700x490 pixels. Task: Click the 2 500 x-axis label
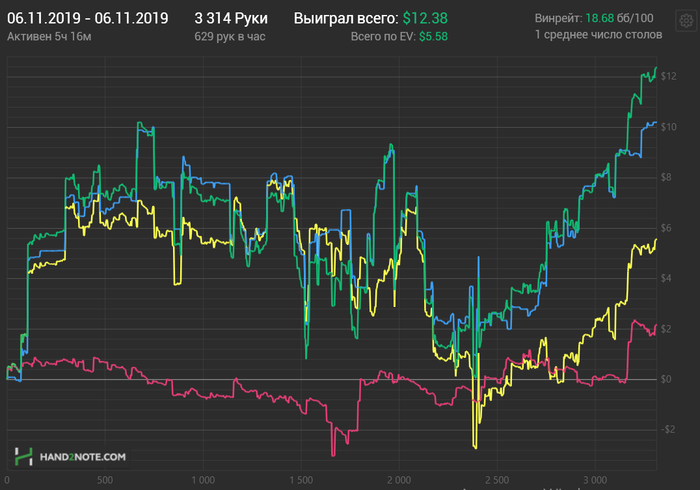tap(497, 480)
